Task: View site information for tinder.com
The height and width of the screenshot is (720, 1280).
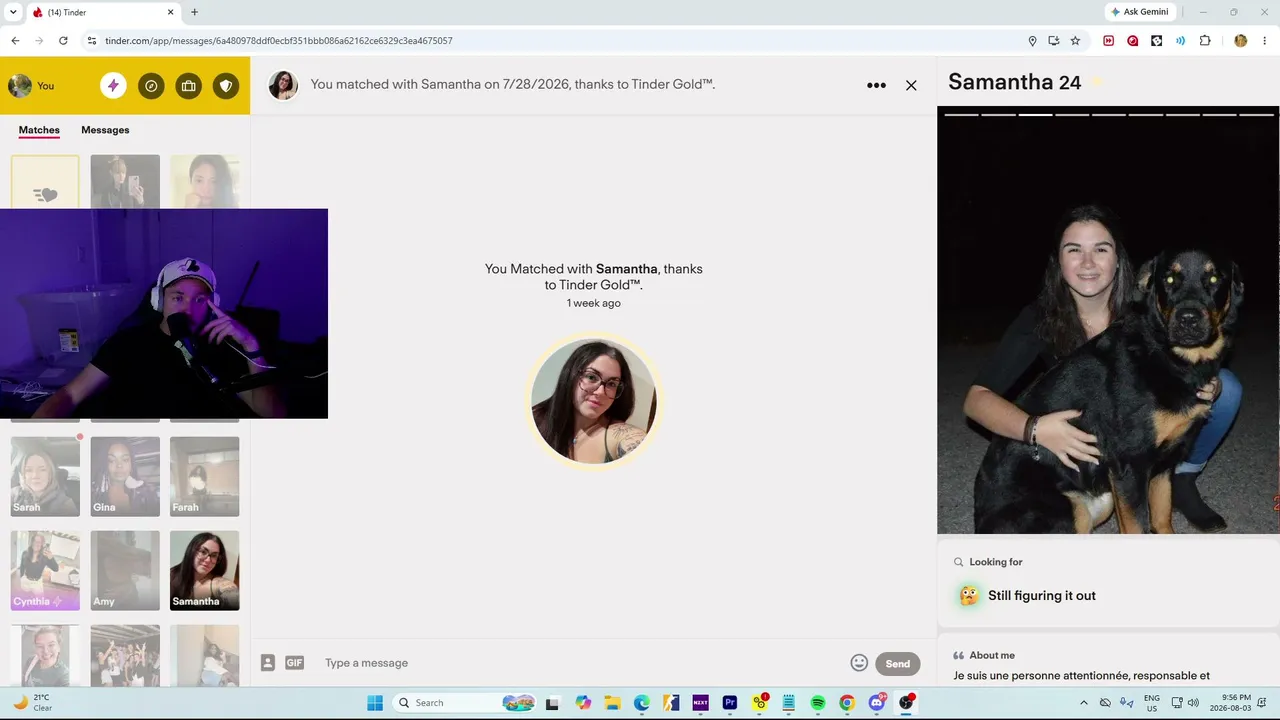Action: (x=92, y=41)
